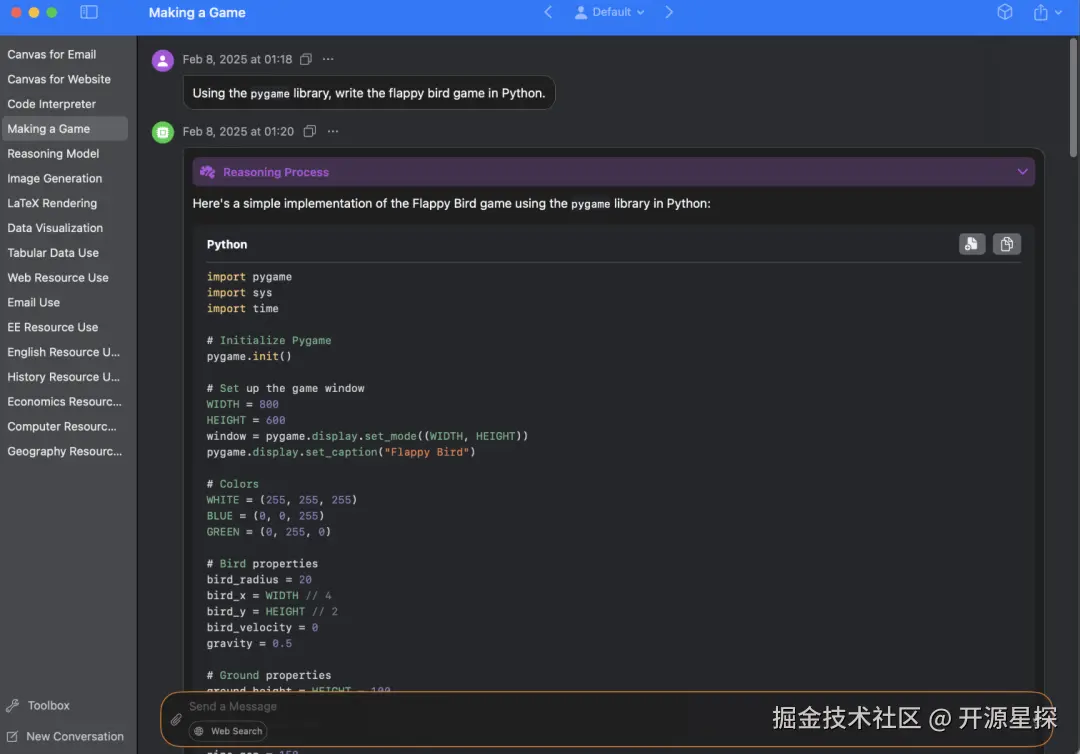
Task: Click the code line gravity = 0.5
Action: tap(249, 643)
